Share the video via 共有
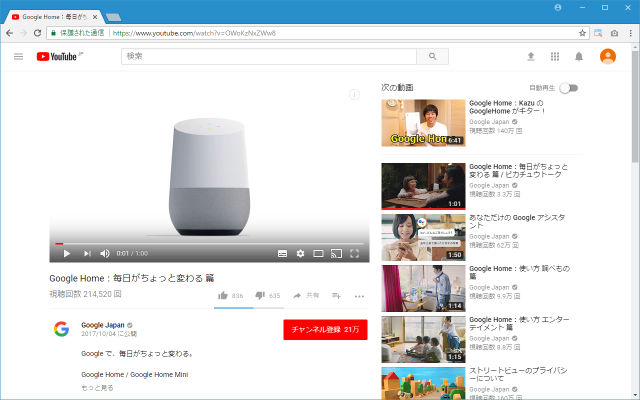 point(306,296)
